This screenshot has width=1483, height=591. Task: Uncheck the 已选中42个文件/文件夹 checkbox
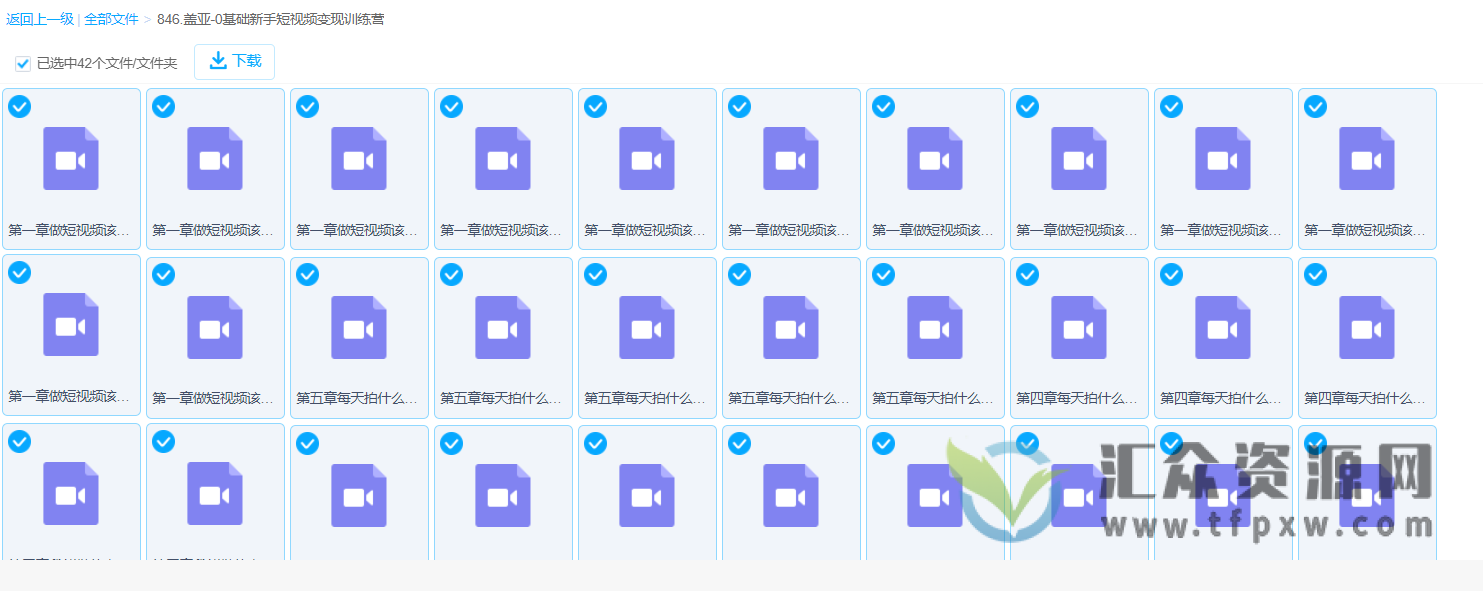click(22, 63)
